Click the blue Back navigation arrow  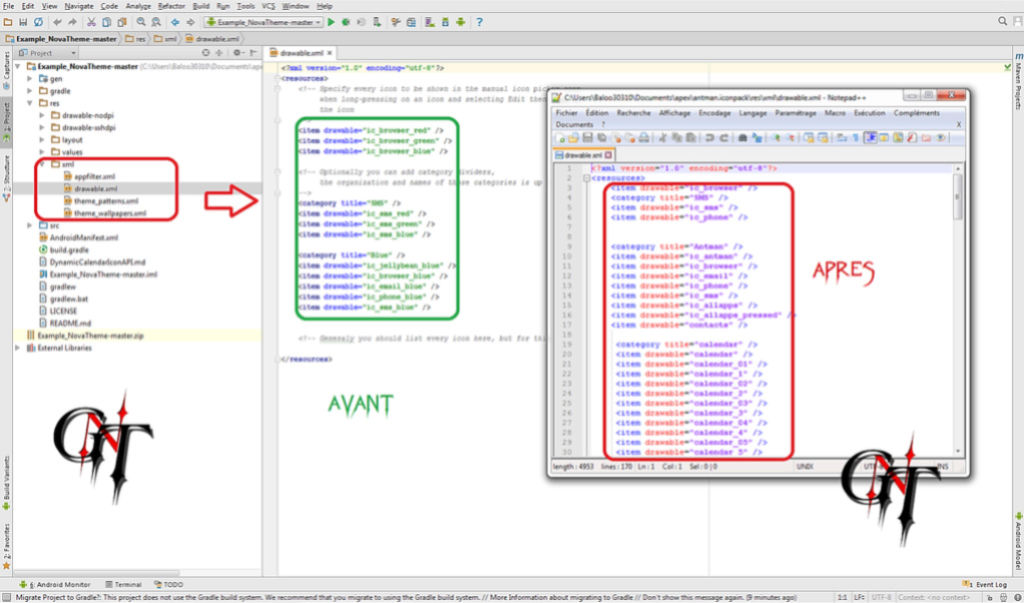coord(175,22)
